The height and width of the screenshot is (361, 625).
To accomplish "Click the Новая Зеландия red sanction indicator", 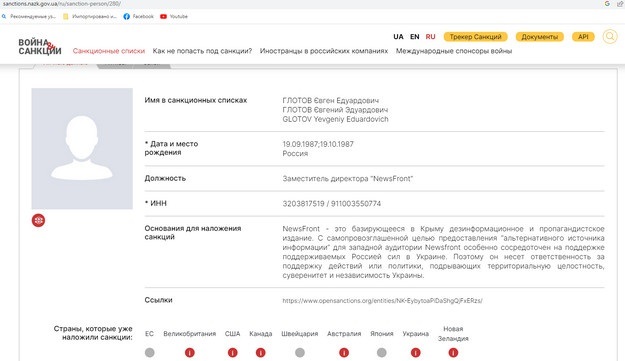I will (x=453, y=353).
